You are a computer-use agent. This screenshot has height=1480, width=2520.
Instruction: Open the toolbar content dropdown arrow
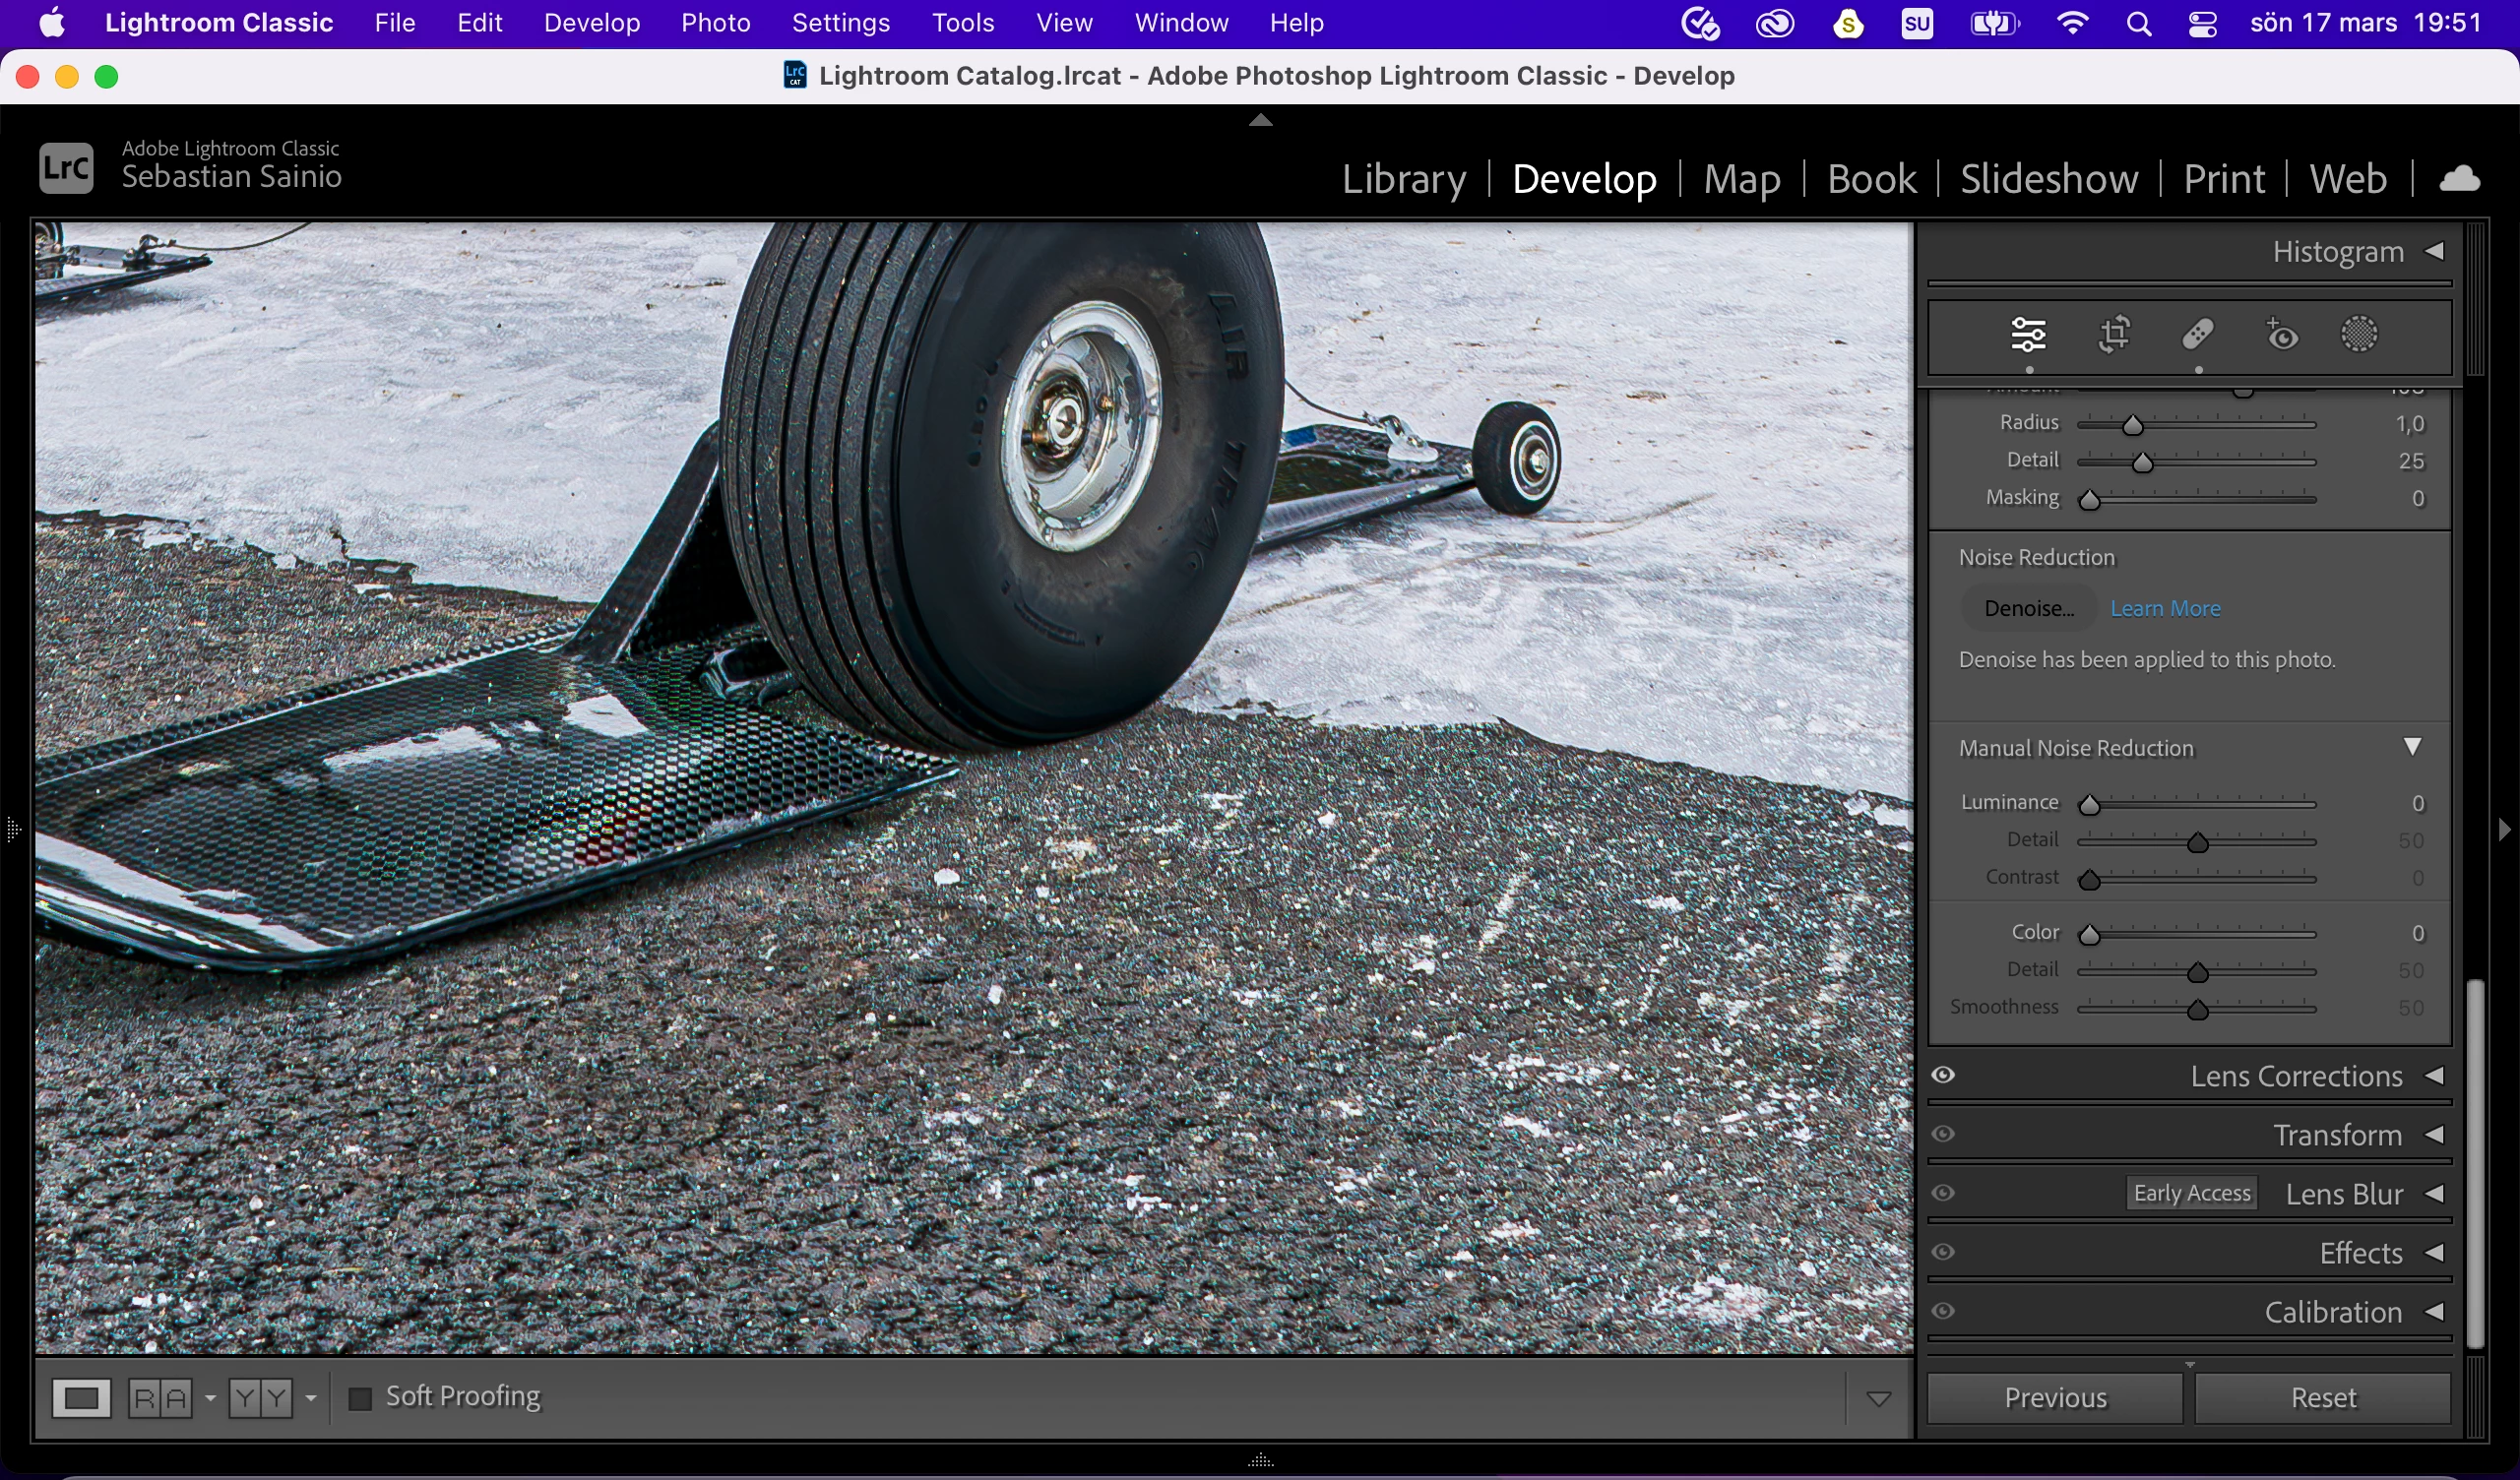click(x=1878, y=1398)
